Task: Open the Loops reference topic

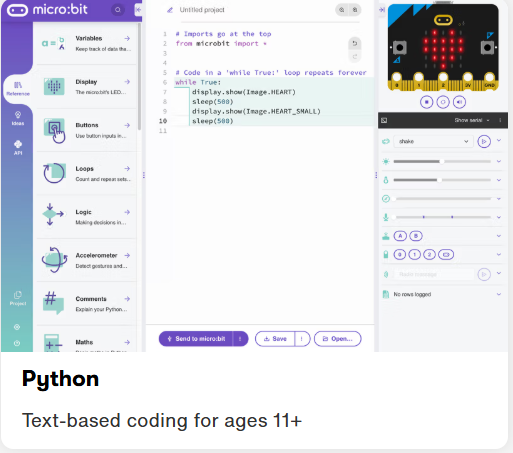Action: point(87,174)
